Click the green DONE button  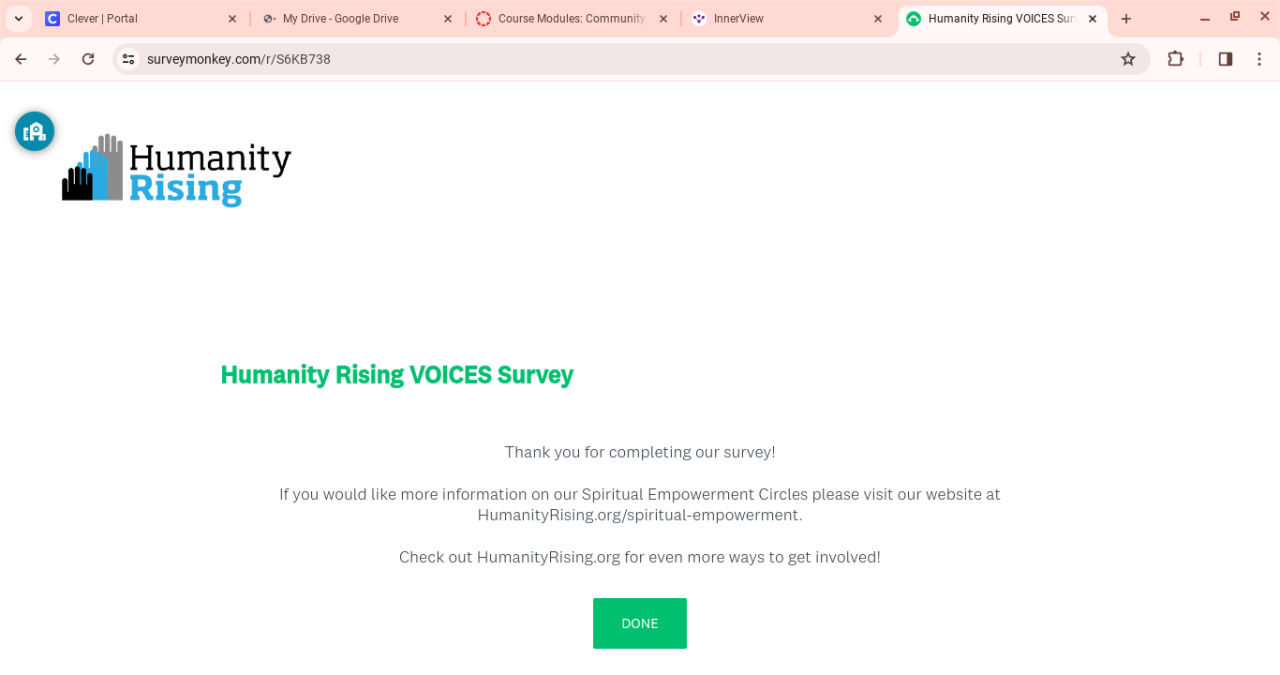(x=639, y=623)
